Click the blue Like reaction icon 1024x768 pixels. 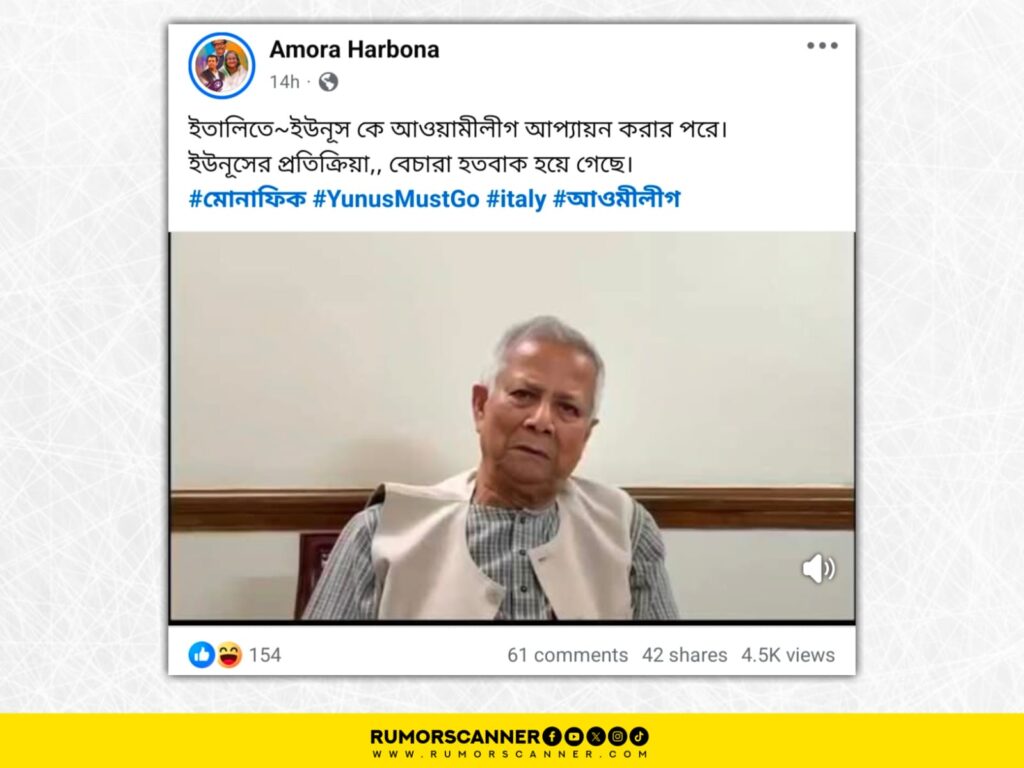202,654
